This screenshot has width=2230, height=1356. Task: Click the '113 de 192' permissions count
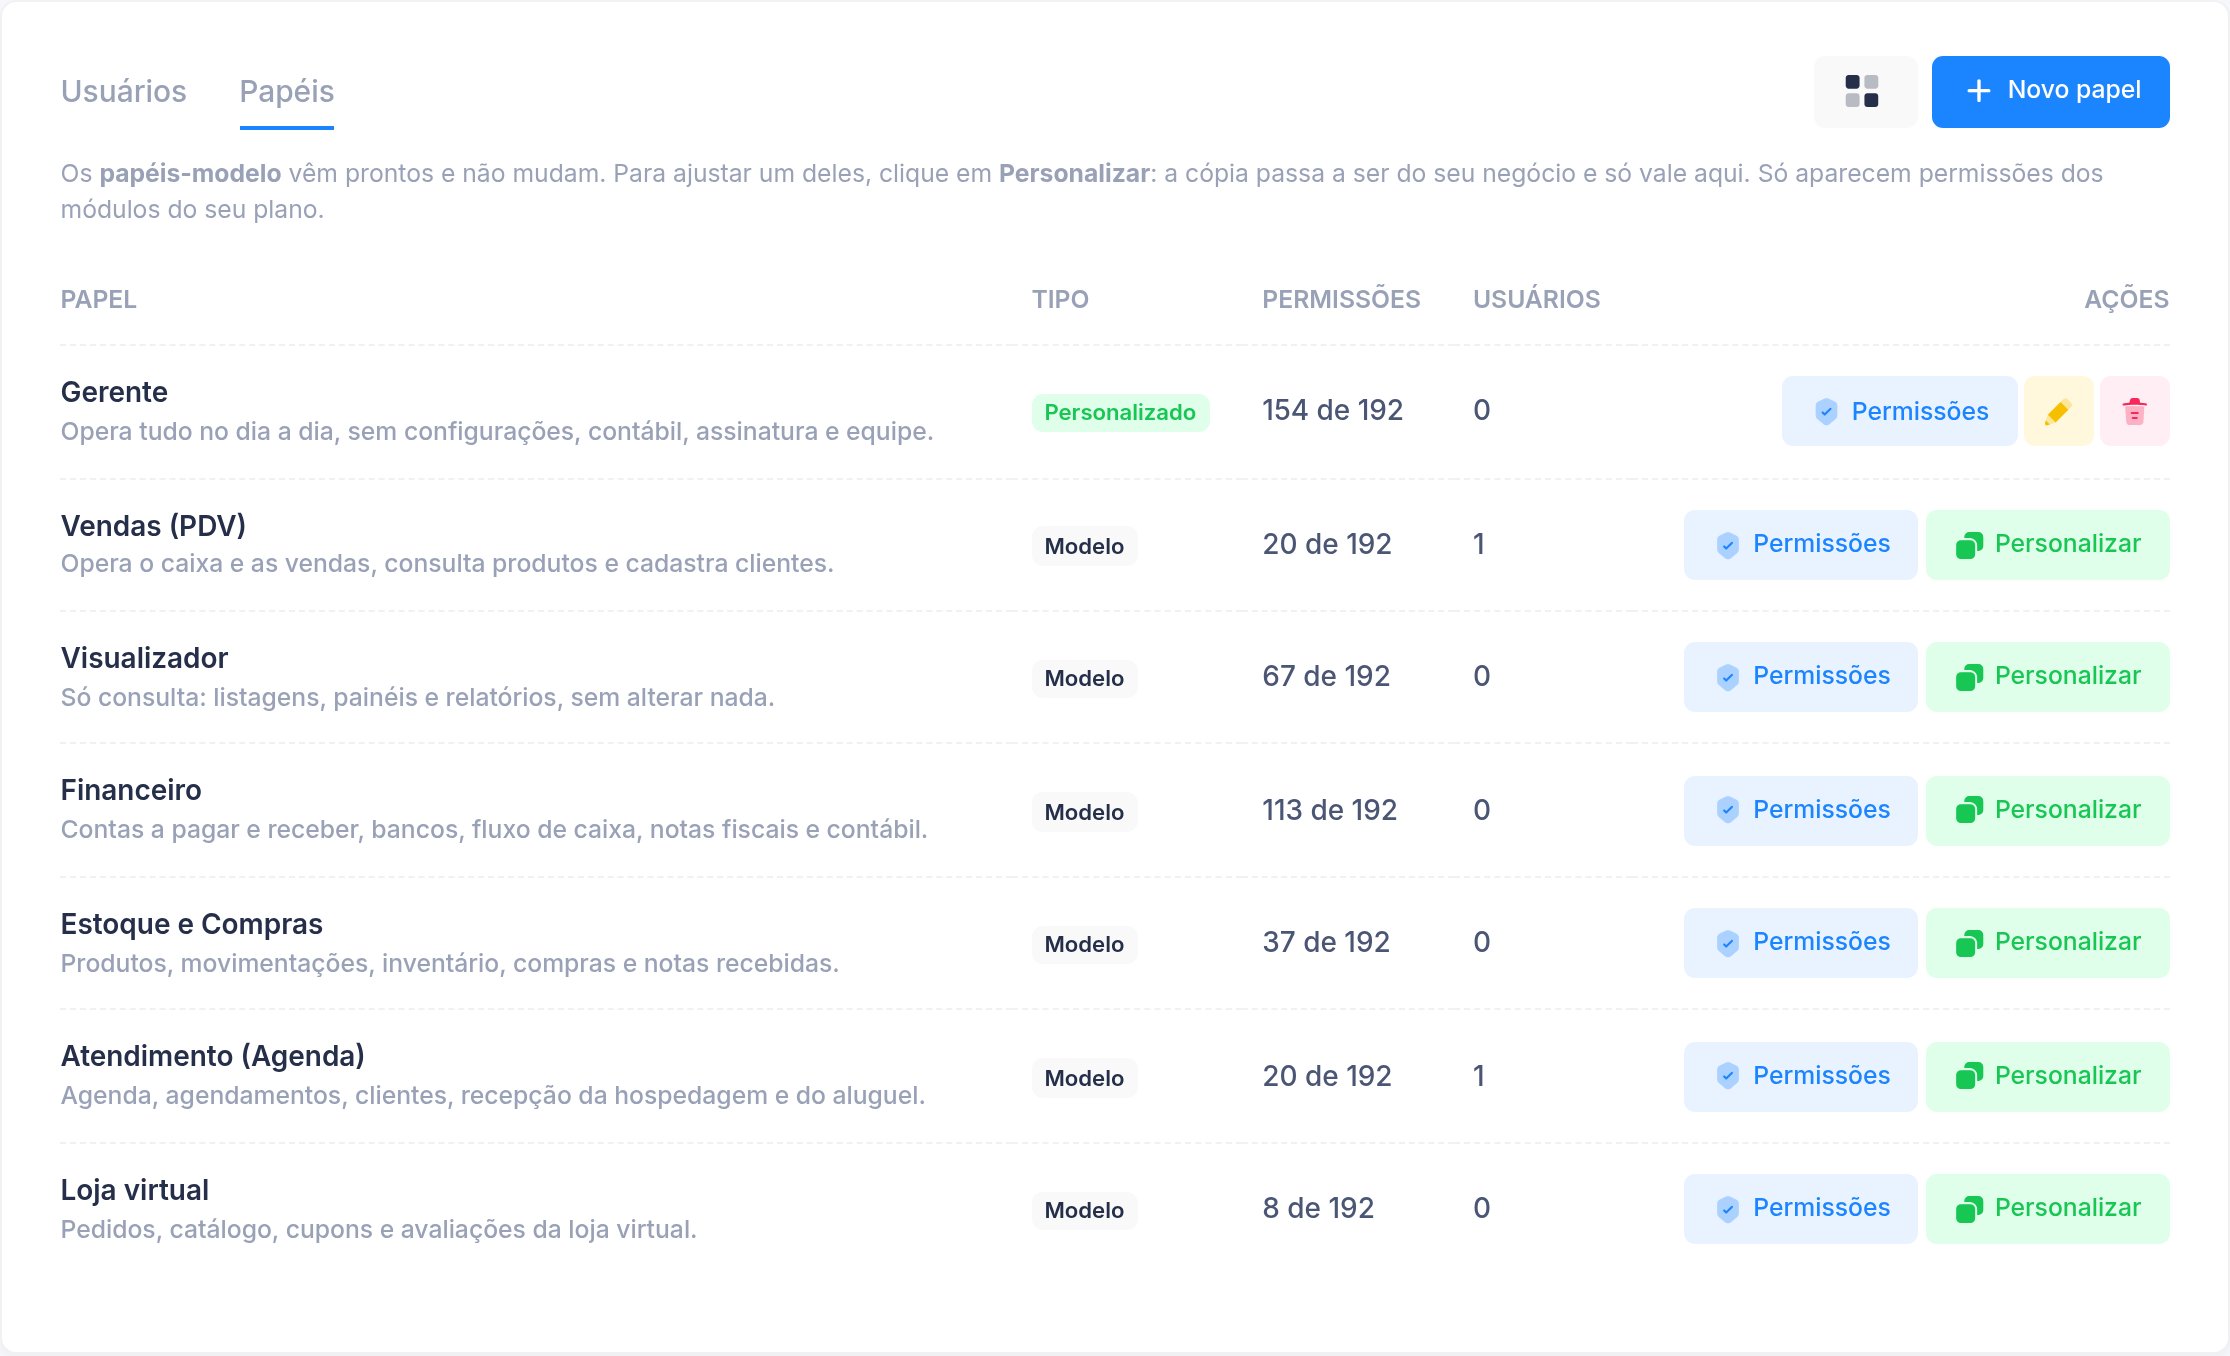point(1329,810)
